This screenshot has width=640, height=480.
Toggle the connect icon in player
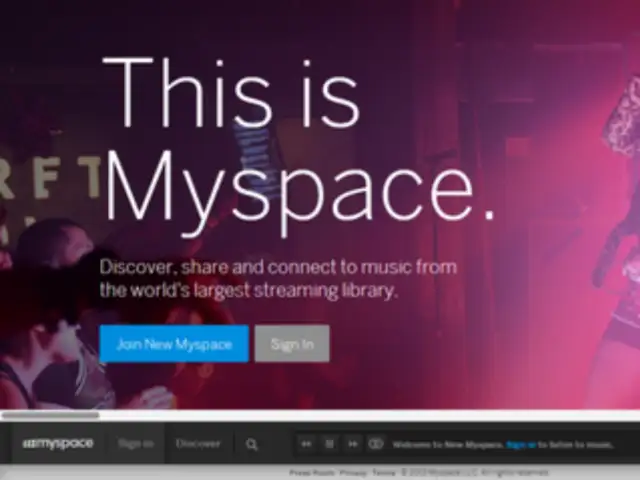coord(376,444)
